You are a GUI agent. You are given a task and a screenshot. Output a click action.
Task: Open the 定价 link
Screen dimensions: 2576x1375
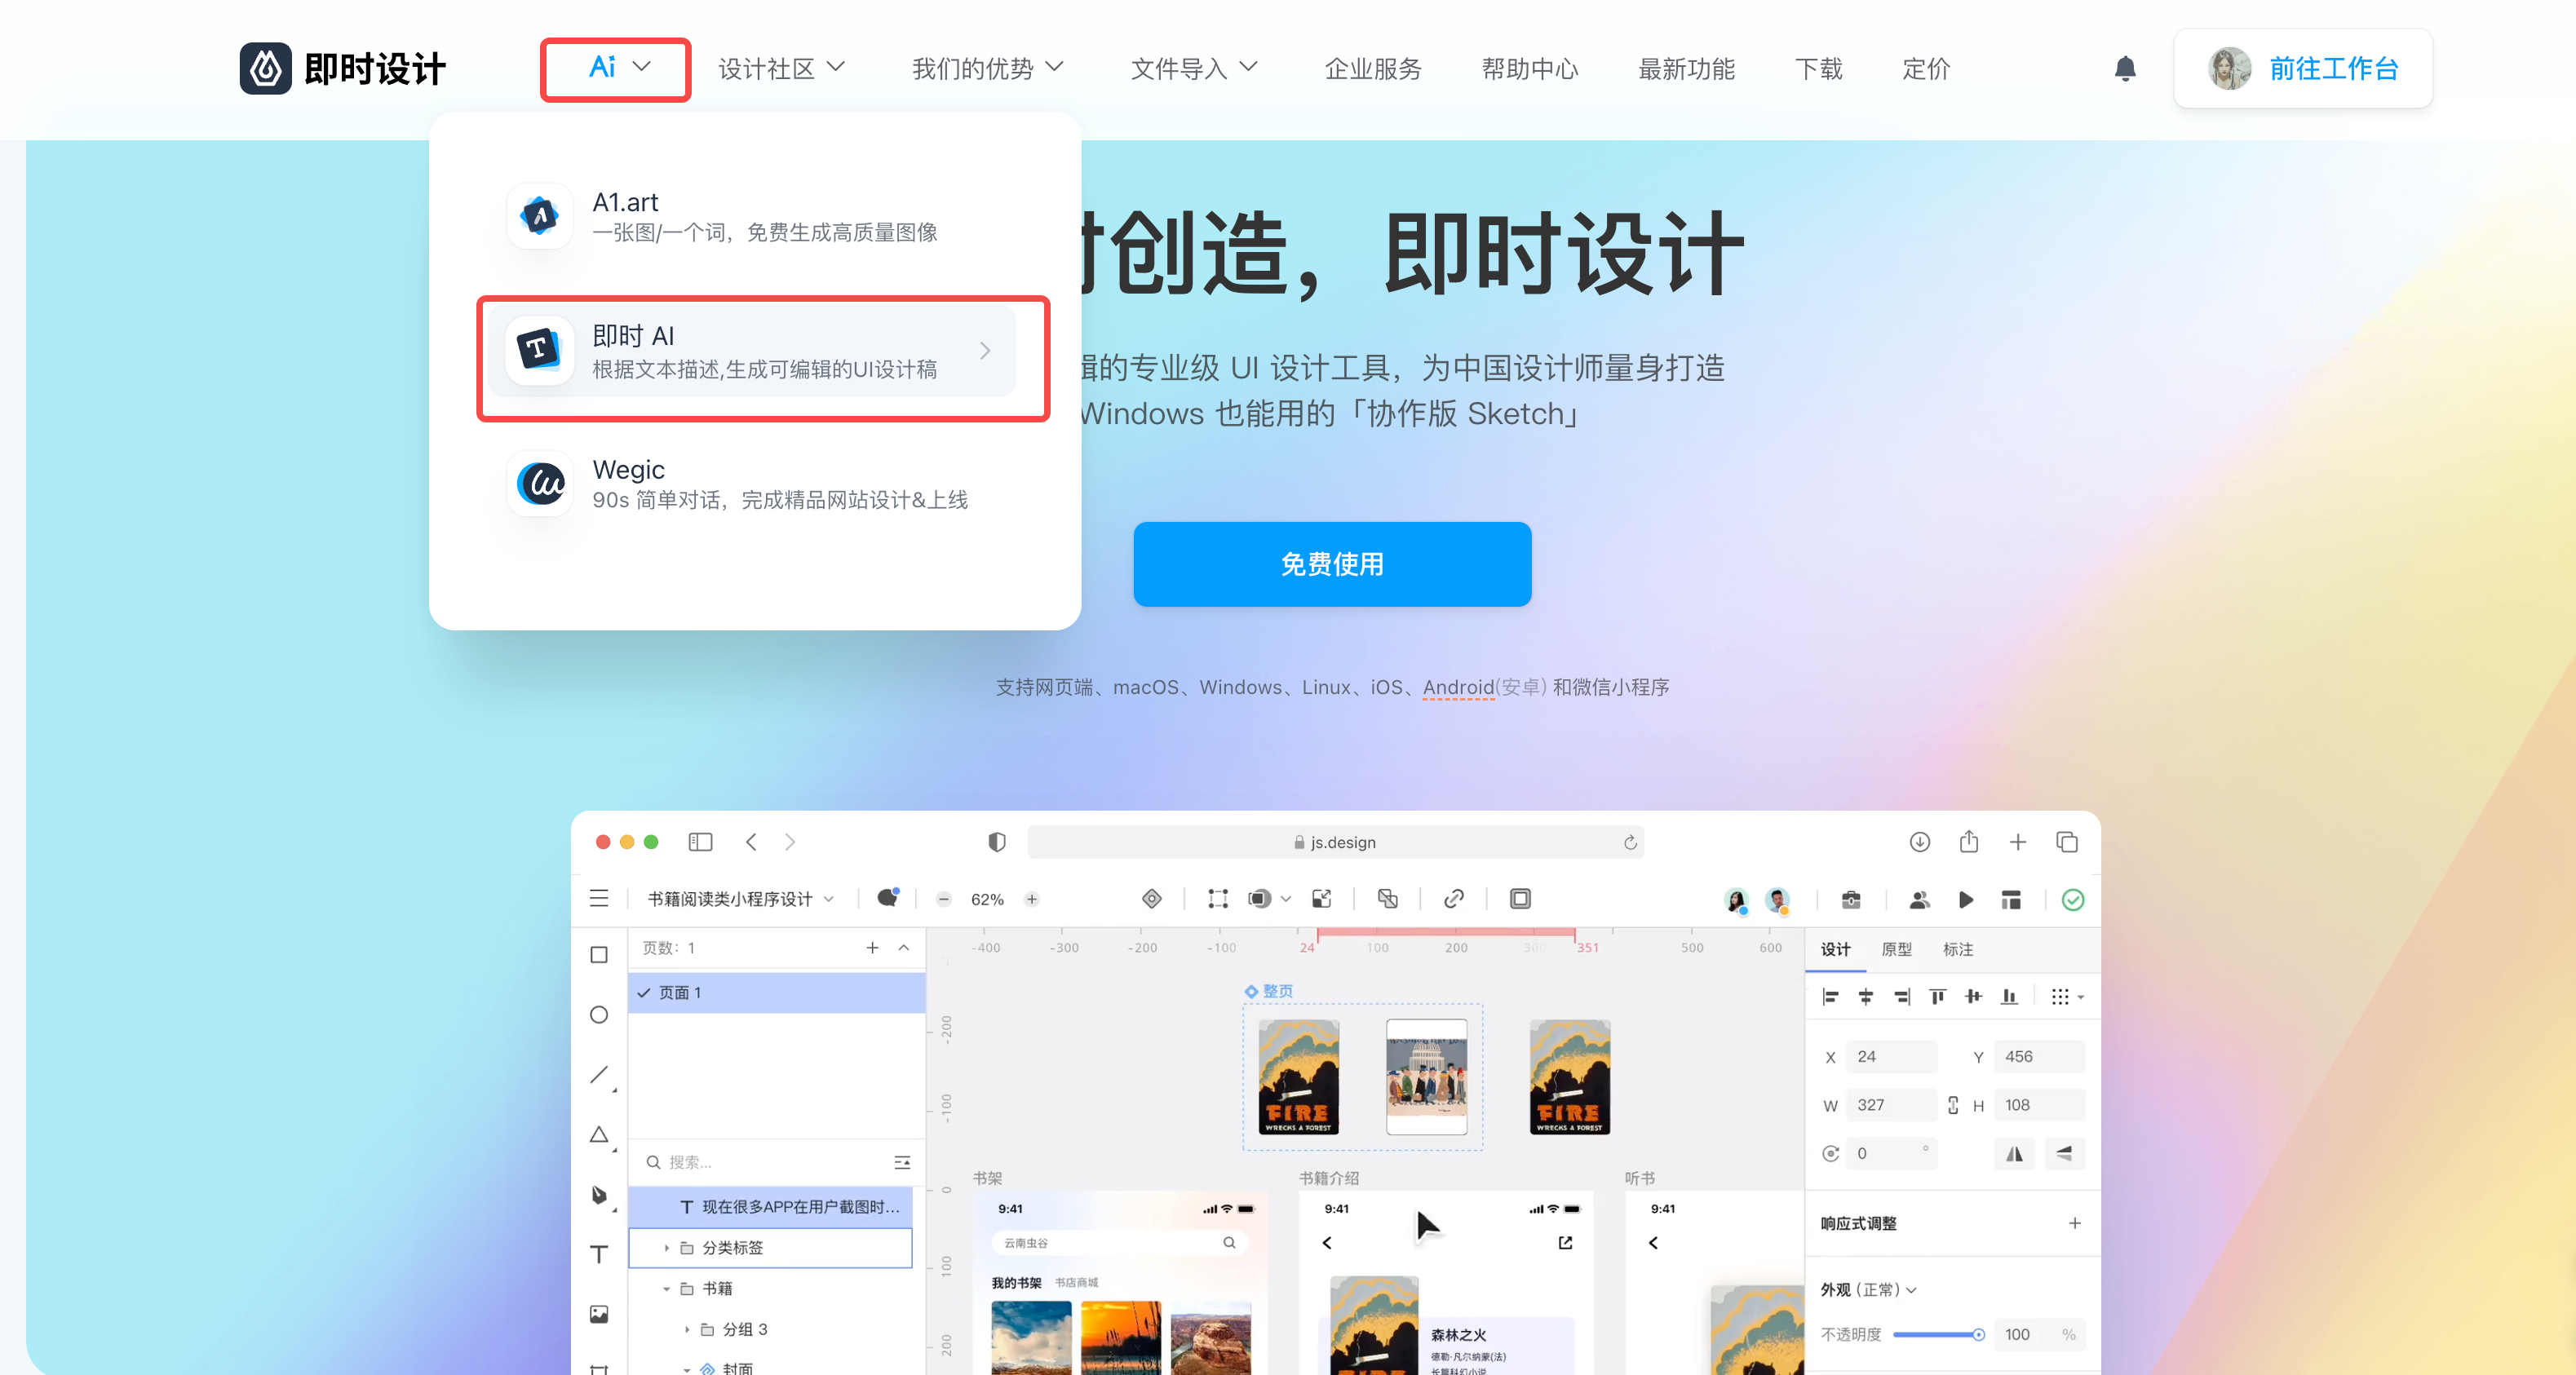coord(1926,68)
